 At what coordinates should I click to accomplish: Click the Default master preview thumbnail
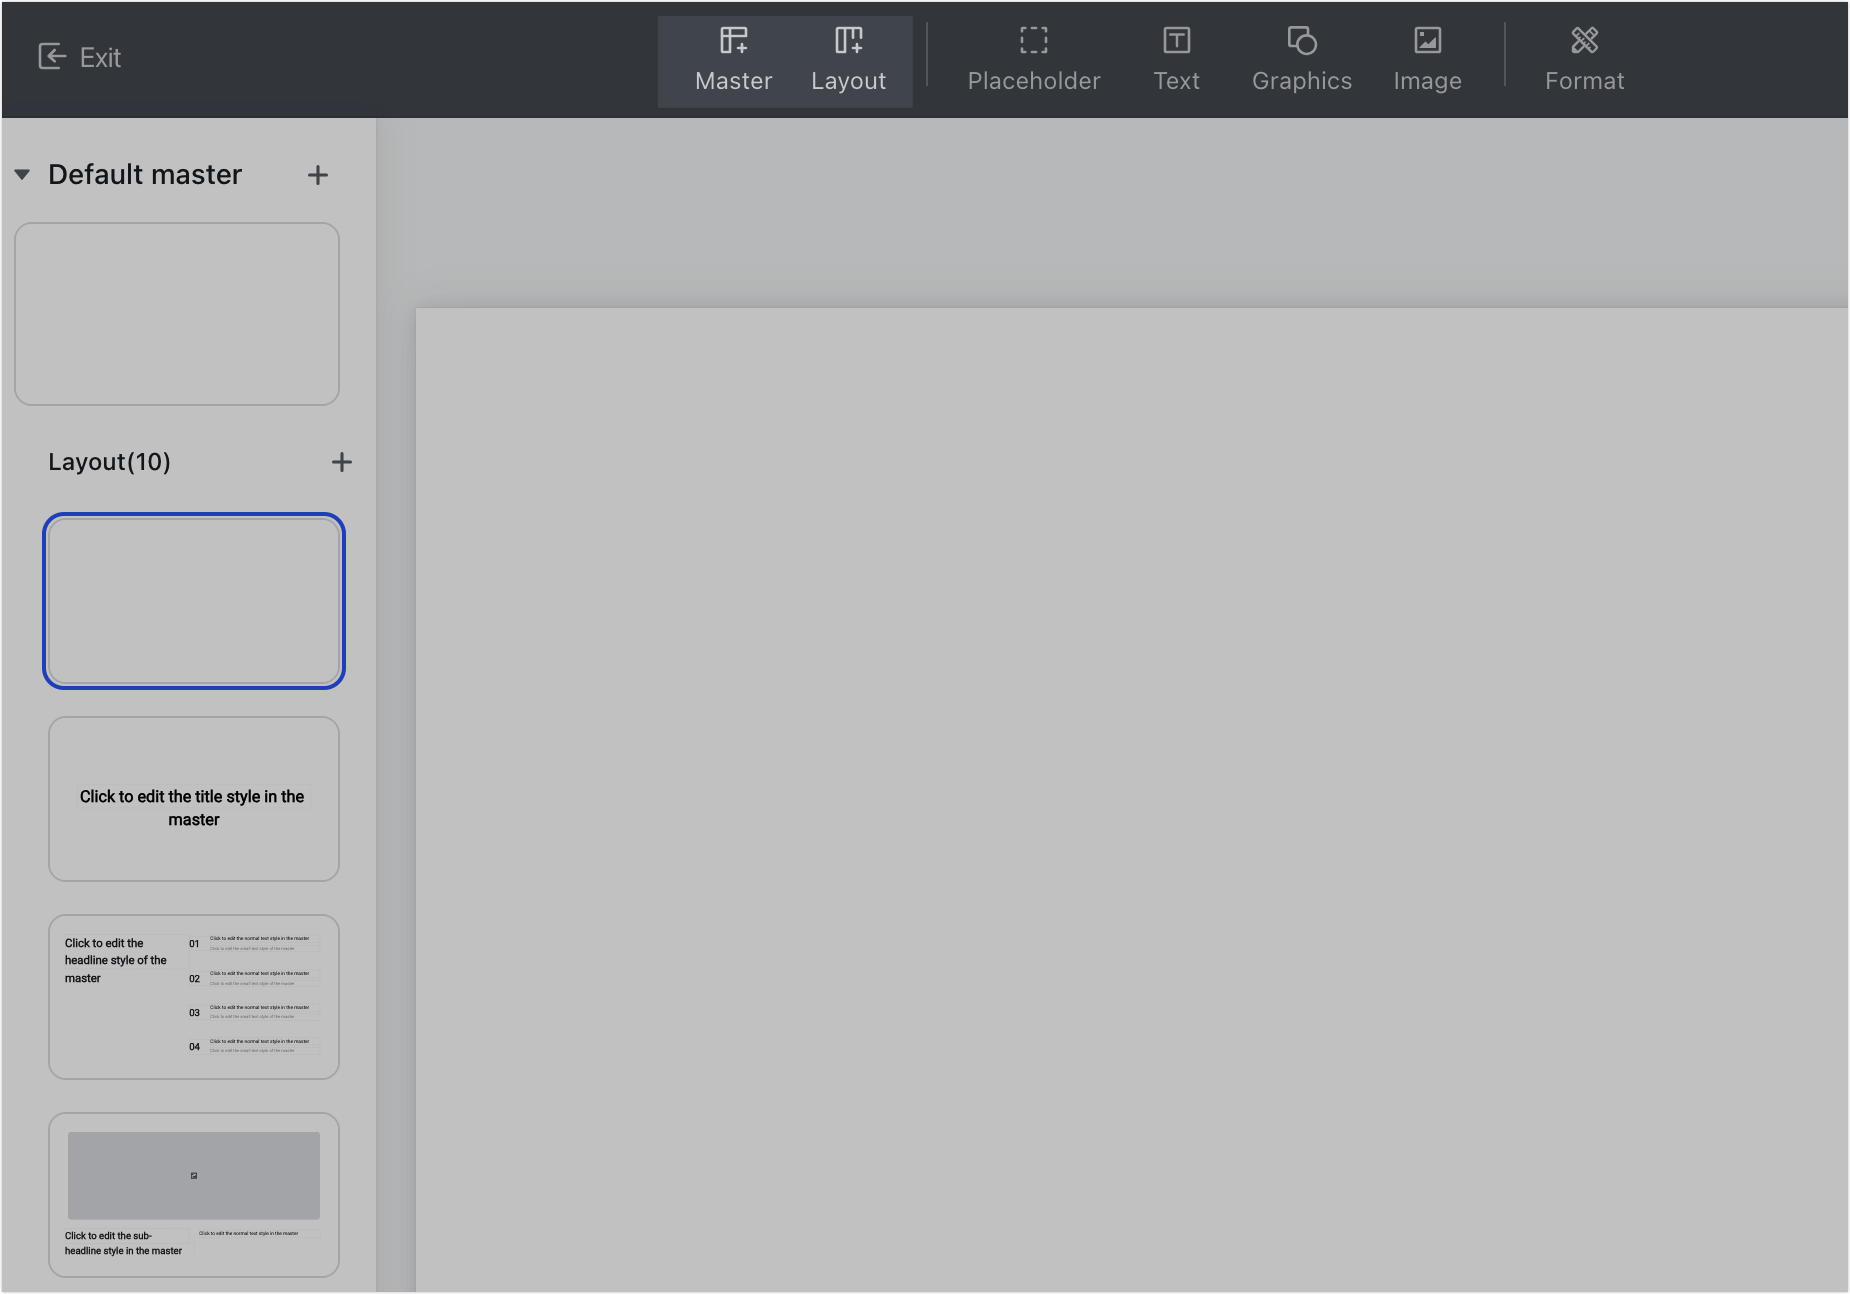click(177, 314)
